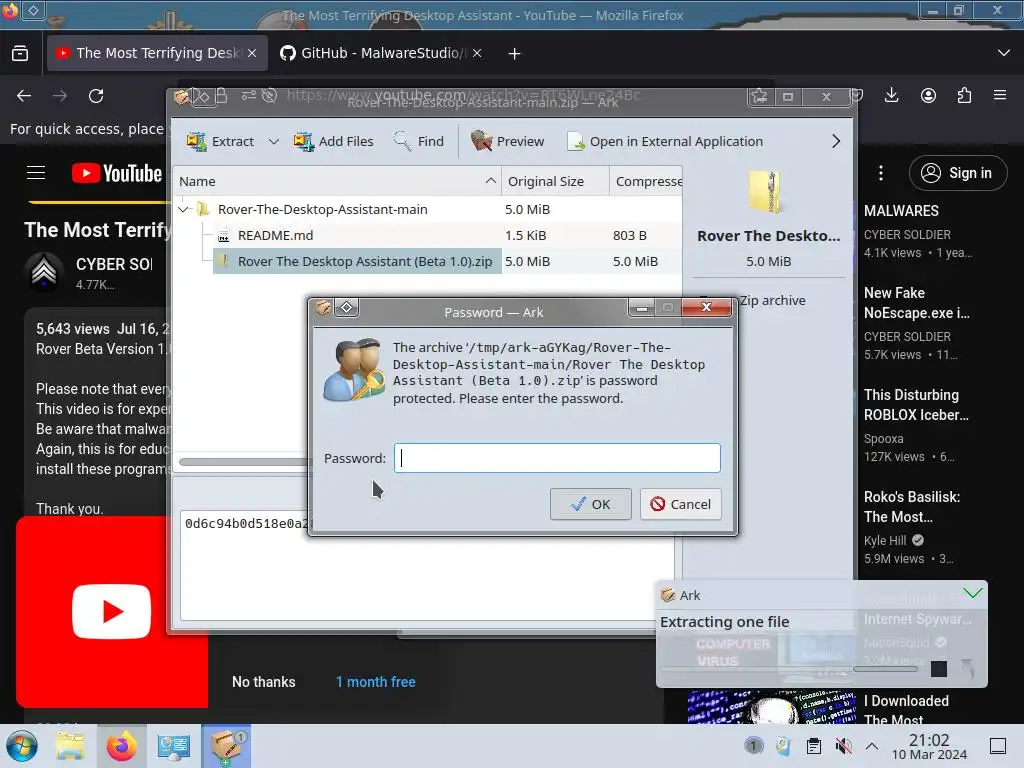Open the Extract dropdown arrow in Ark
Viewport: 1024px width, 768px height.
pyautogui.click(x=274, y=142)
